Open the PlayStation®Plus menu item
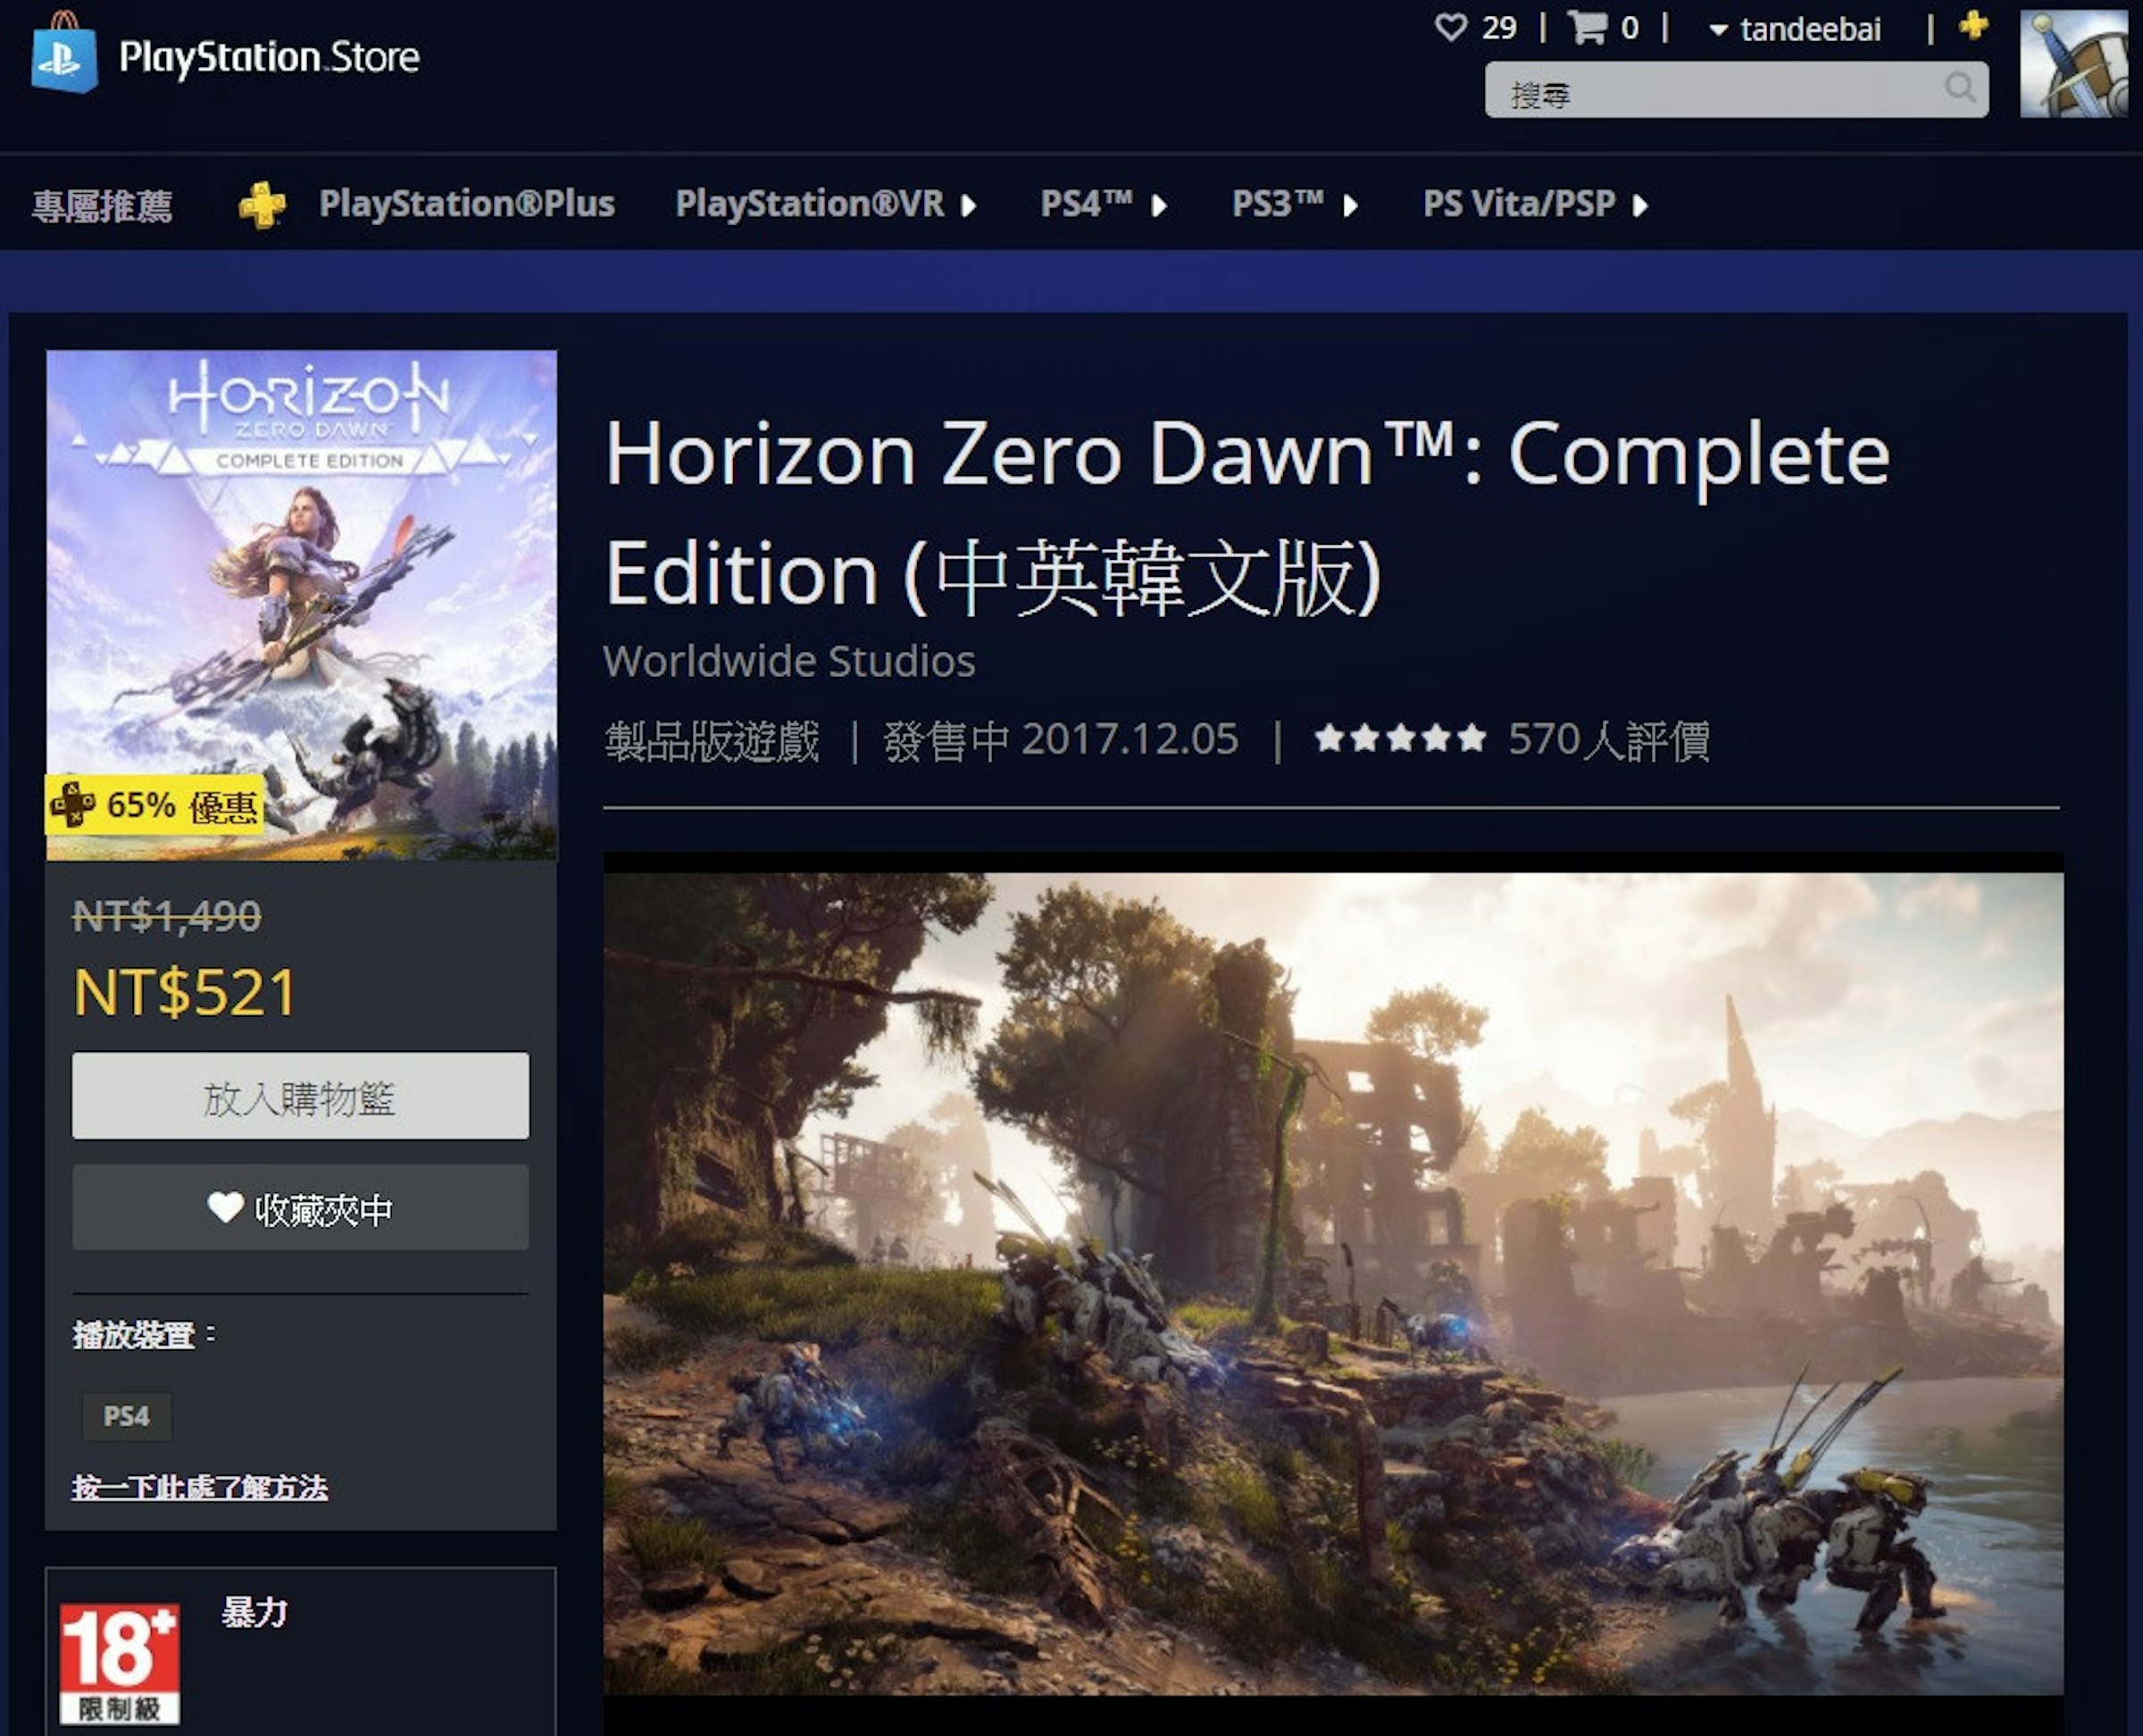Image resolution: width=2143 pixels, height=1736 pixels. [466, 204]
